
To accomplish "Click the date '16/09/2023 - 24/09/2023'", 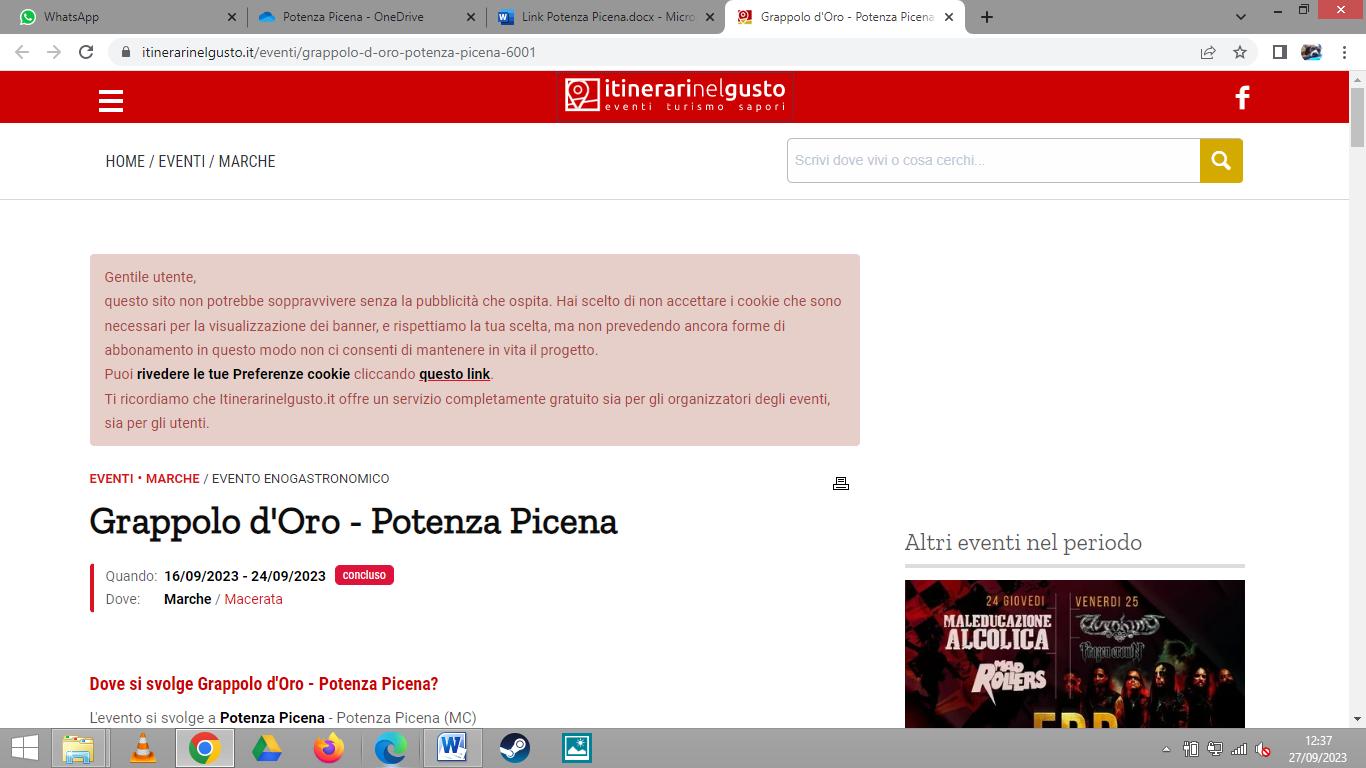I will tap(245, 576).
